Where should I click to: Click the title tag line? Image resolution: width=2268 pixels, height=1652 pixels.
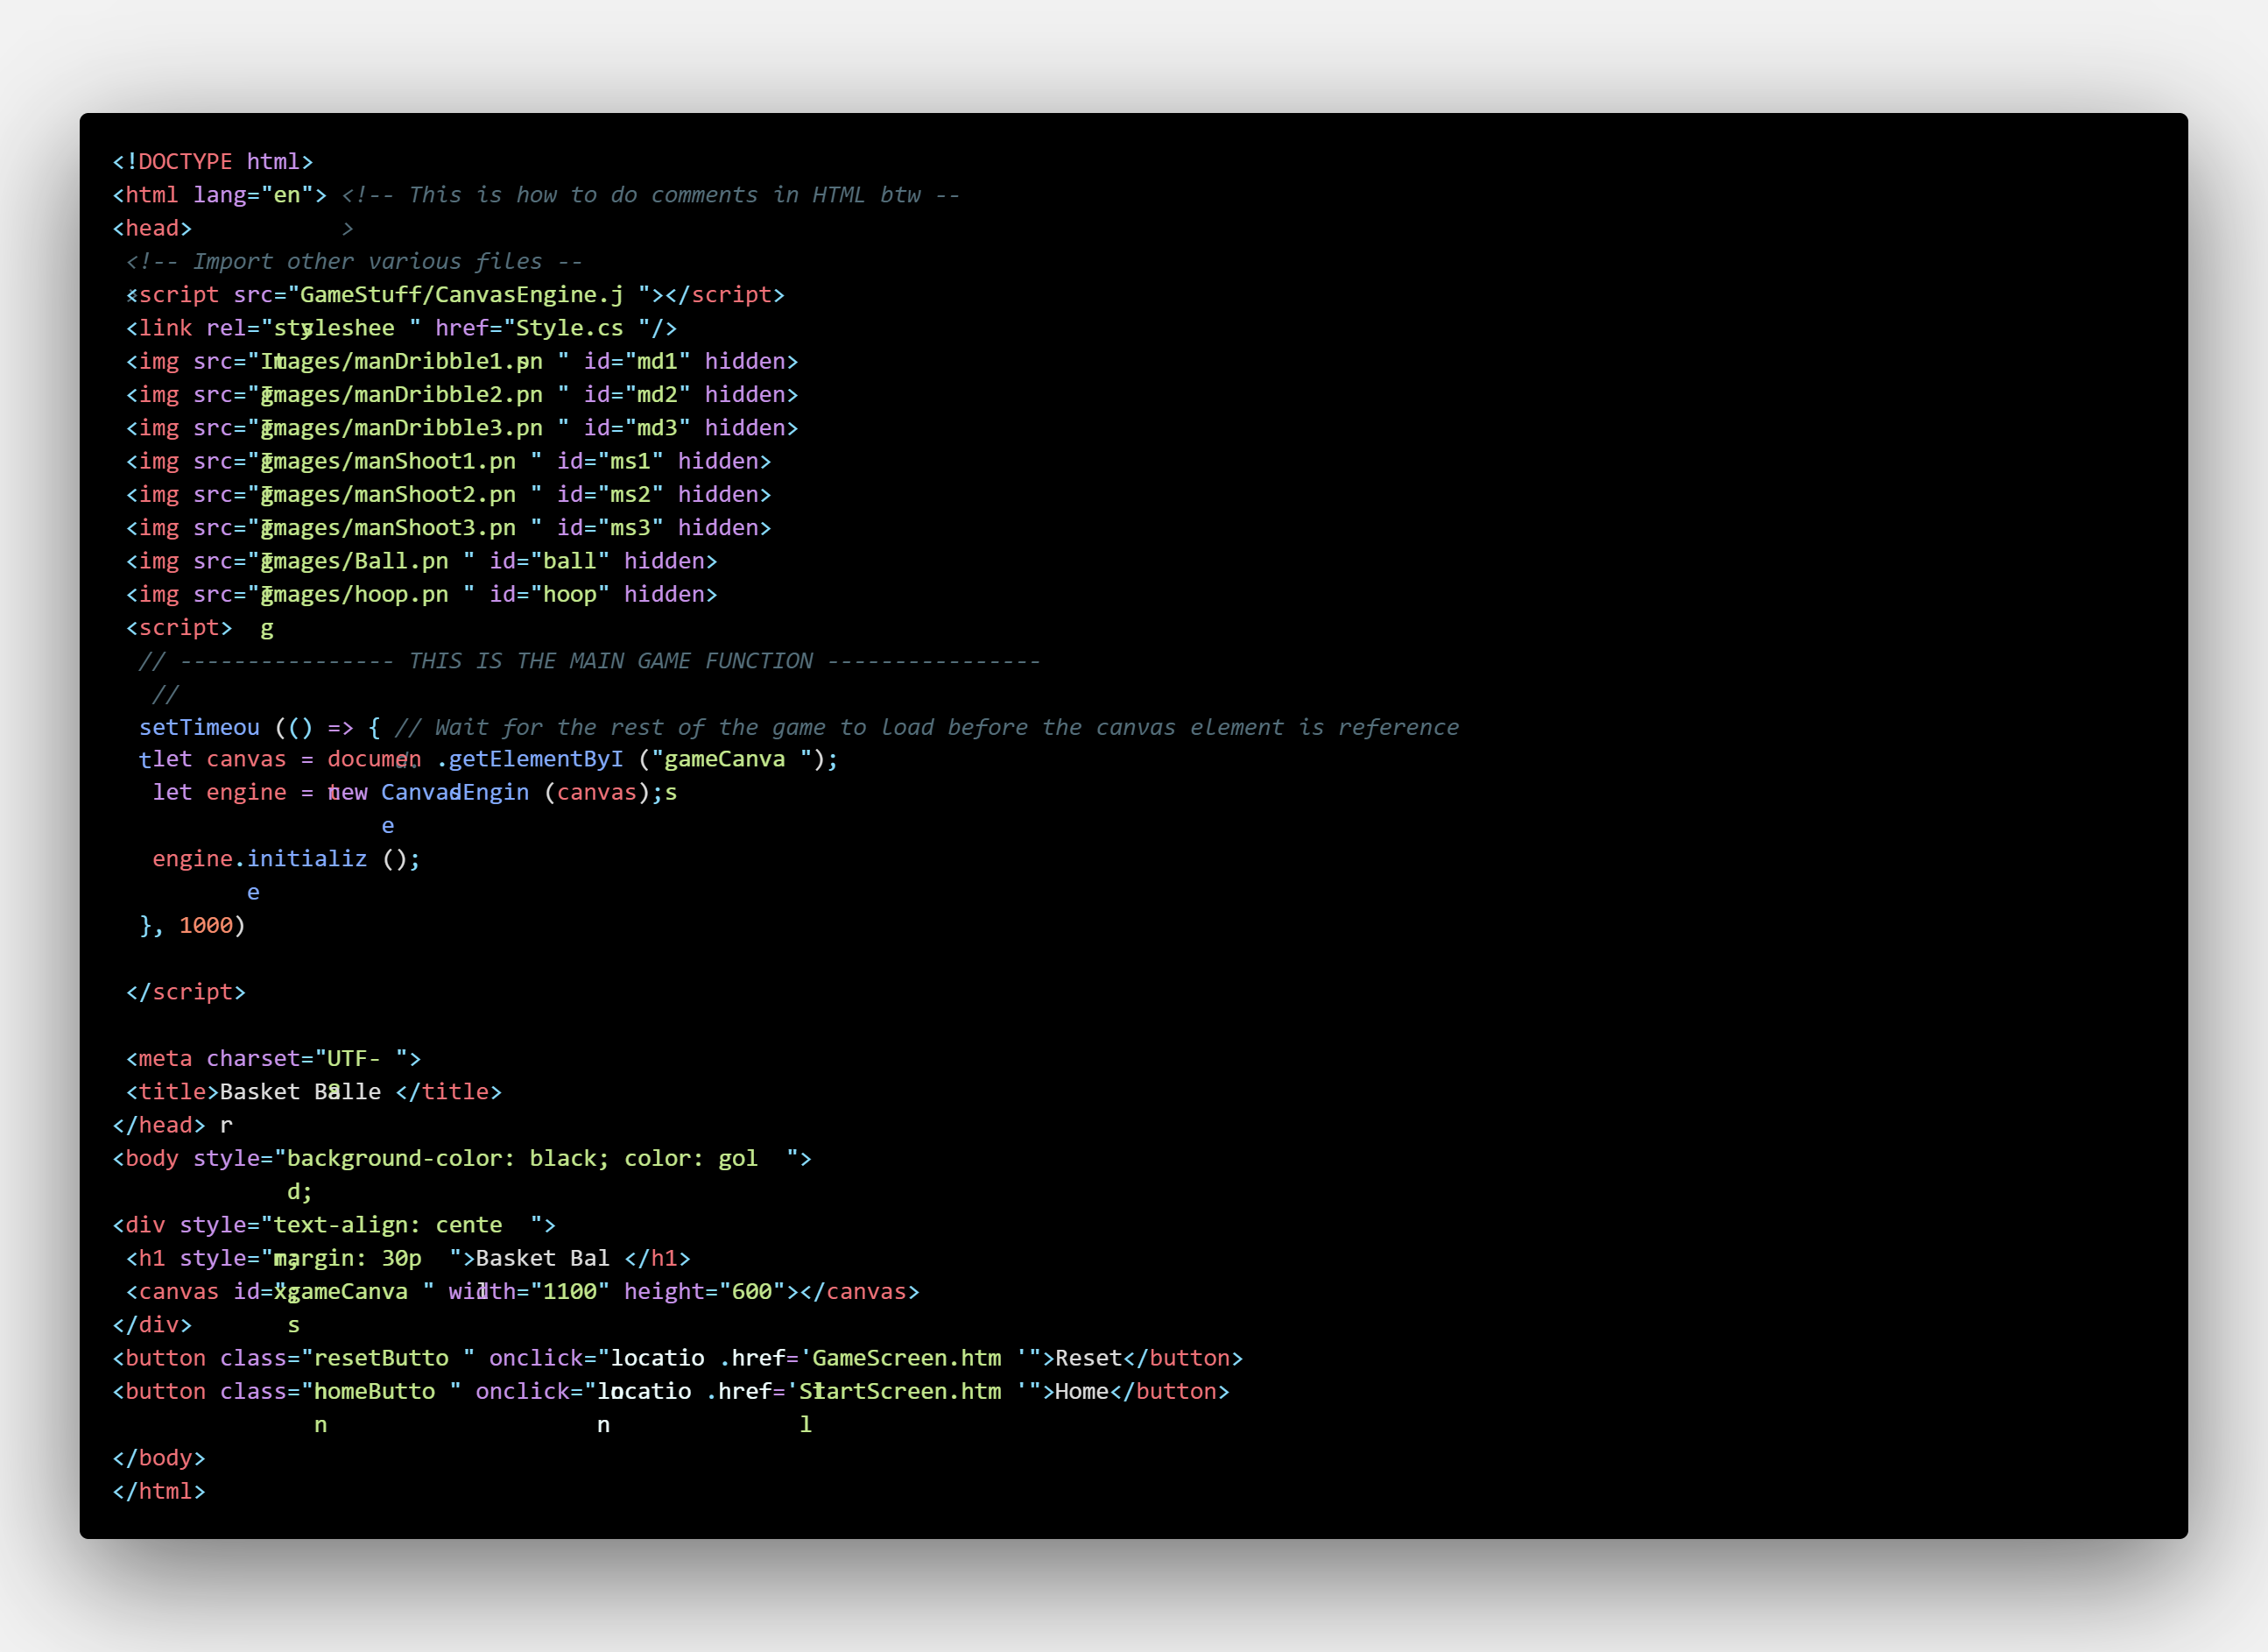click(x=313, y=1092)
